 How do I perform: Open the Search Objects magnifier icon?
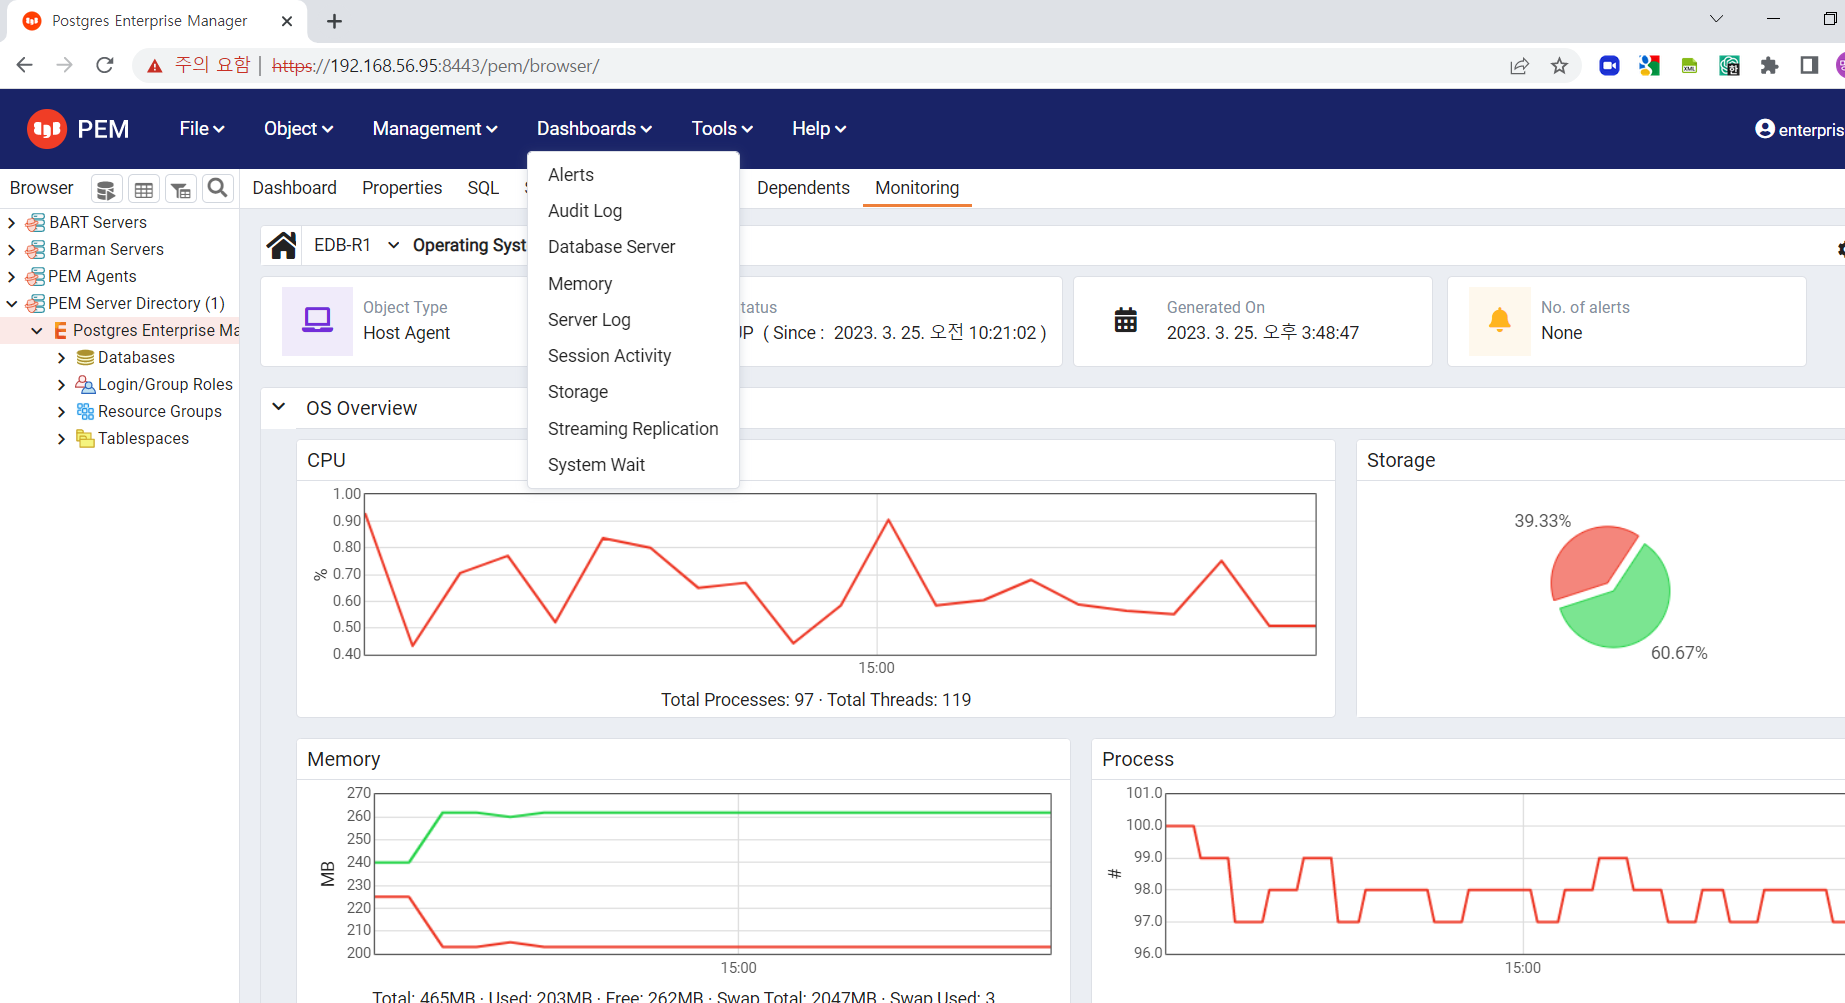[x=217, y=188]
